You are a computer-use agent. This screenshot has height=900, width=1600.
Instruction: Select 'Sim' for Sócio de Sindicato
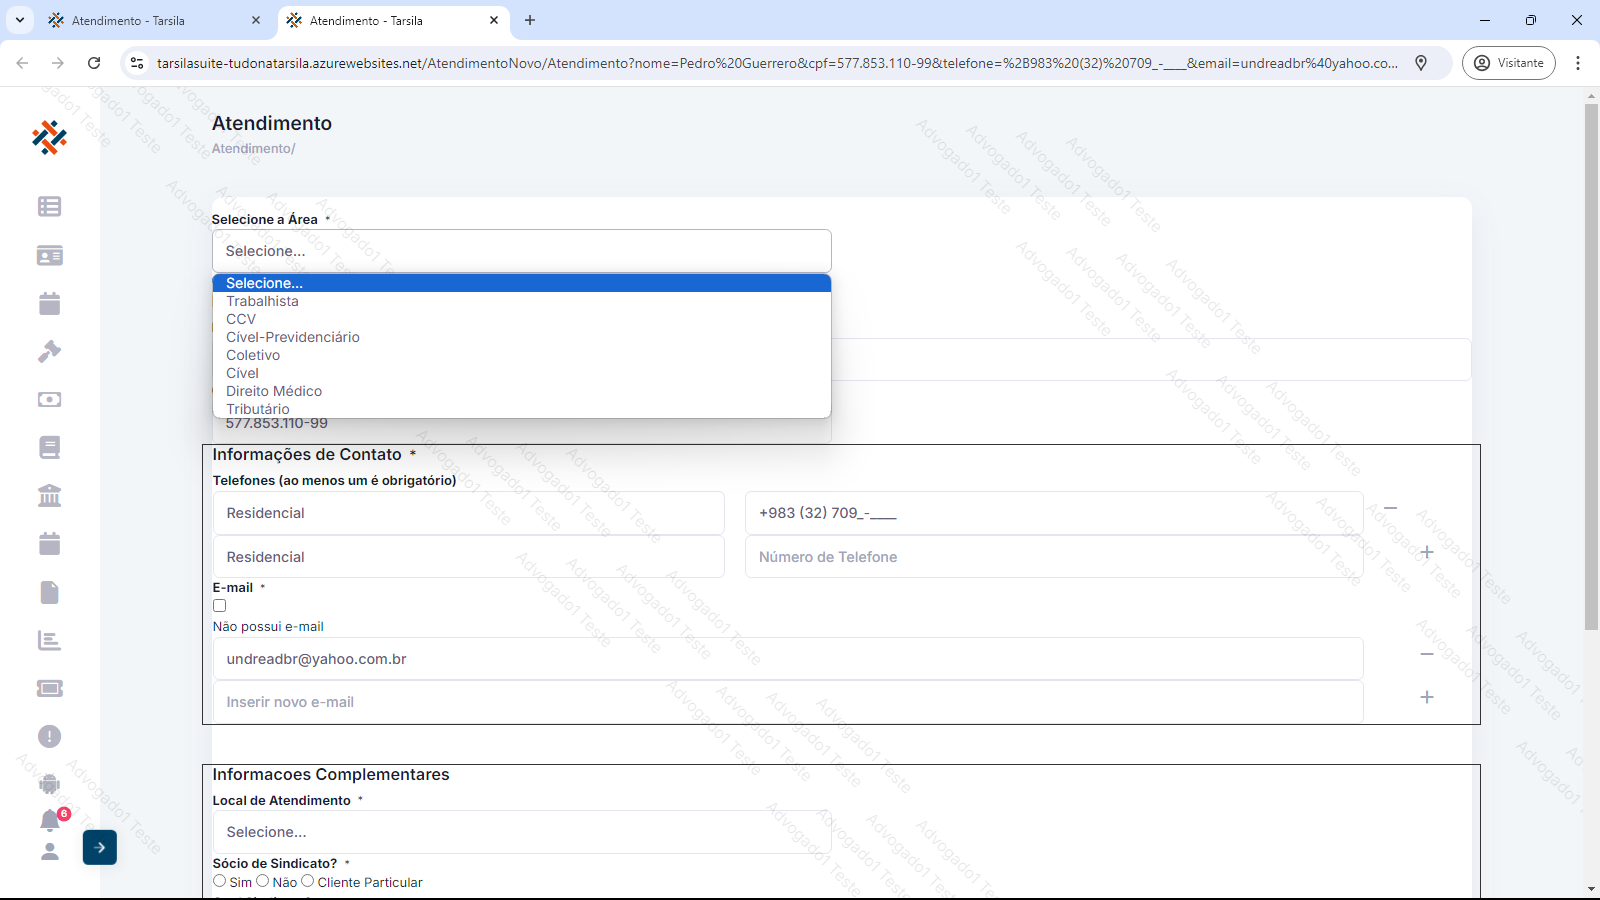point(220,881)
